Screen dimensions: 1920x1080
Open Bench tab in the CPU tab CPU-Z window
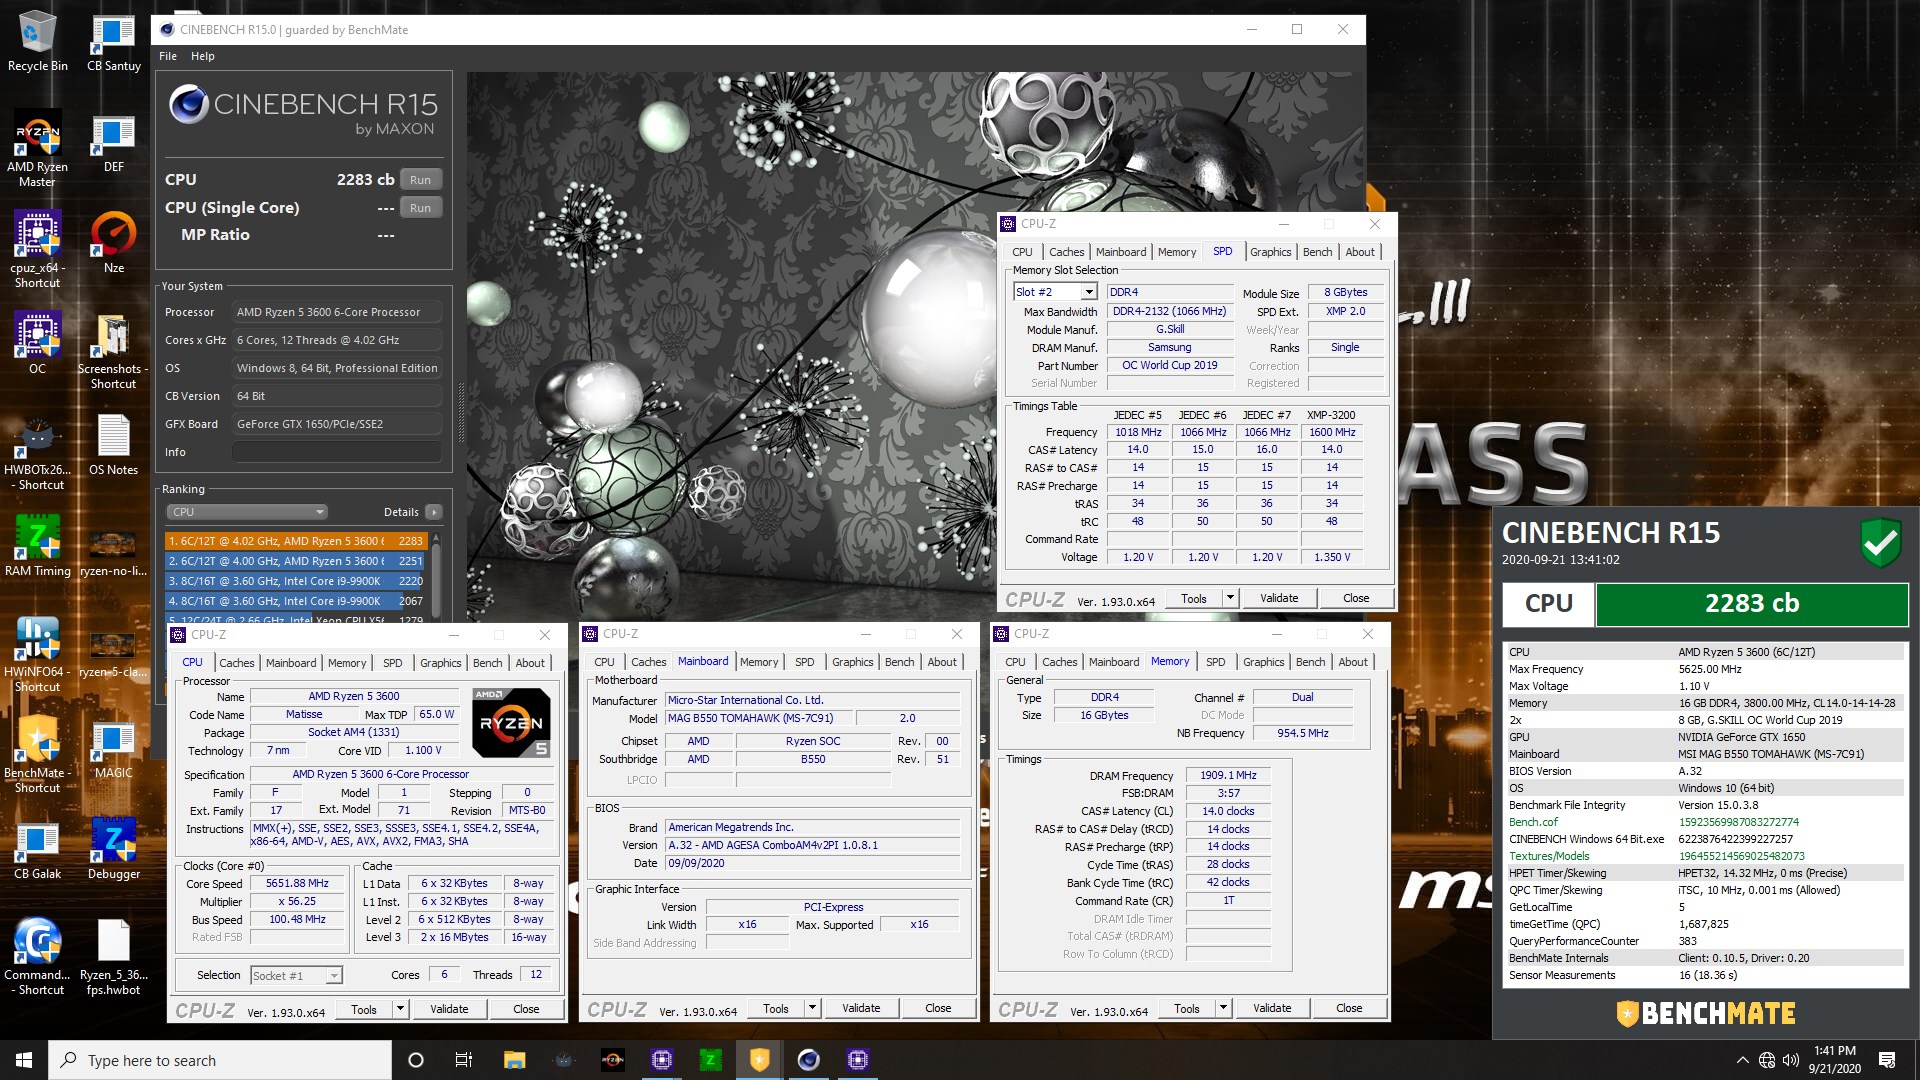coord(487,663)
